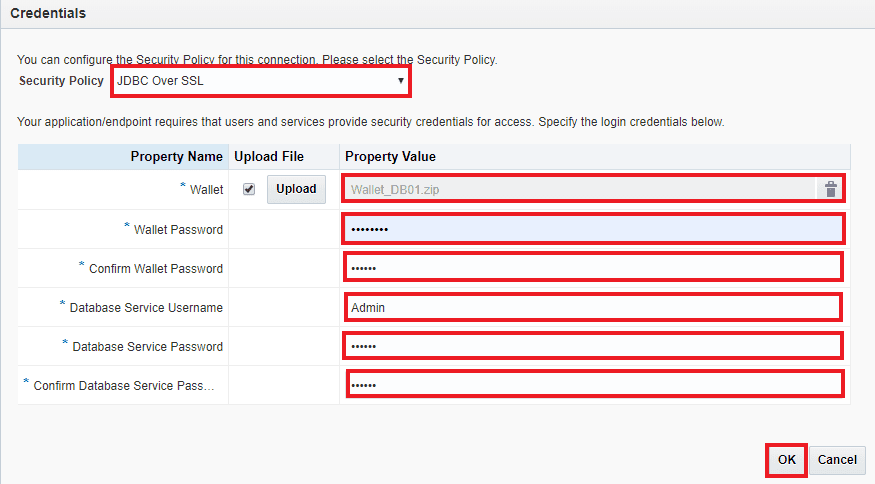Screen dimensions: 875x484
Task: Click the Property Name column header
Action: click(x=176, y=157)
